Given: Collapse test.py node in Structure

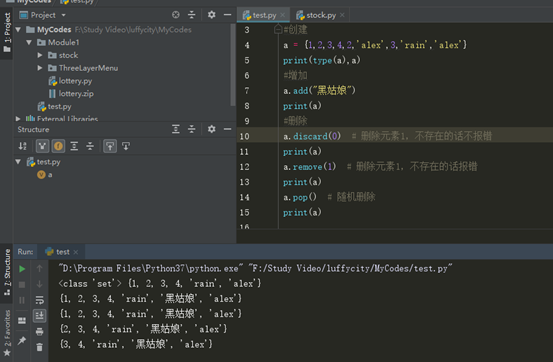Looking at the screenshot, I should 18,162.
